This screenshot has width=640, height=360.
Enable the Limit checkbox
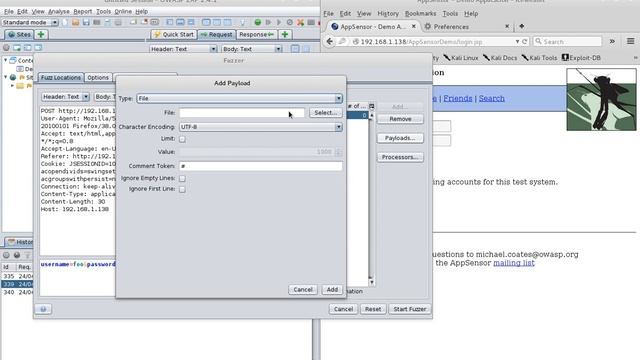(182, 139)
